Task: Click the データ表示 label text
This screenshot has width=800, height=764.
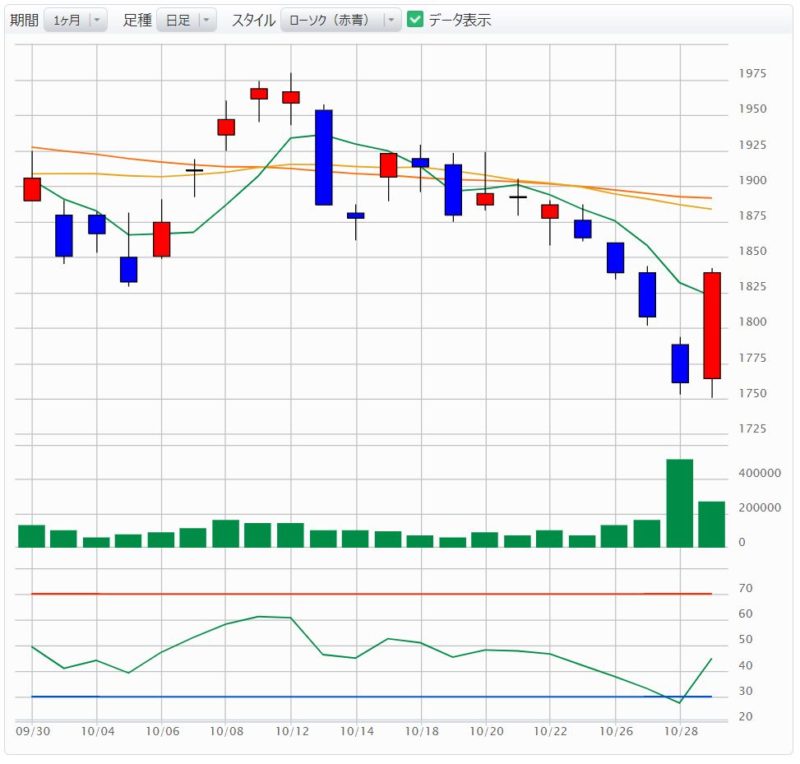Action: point(460,20)
